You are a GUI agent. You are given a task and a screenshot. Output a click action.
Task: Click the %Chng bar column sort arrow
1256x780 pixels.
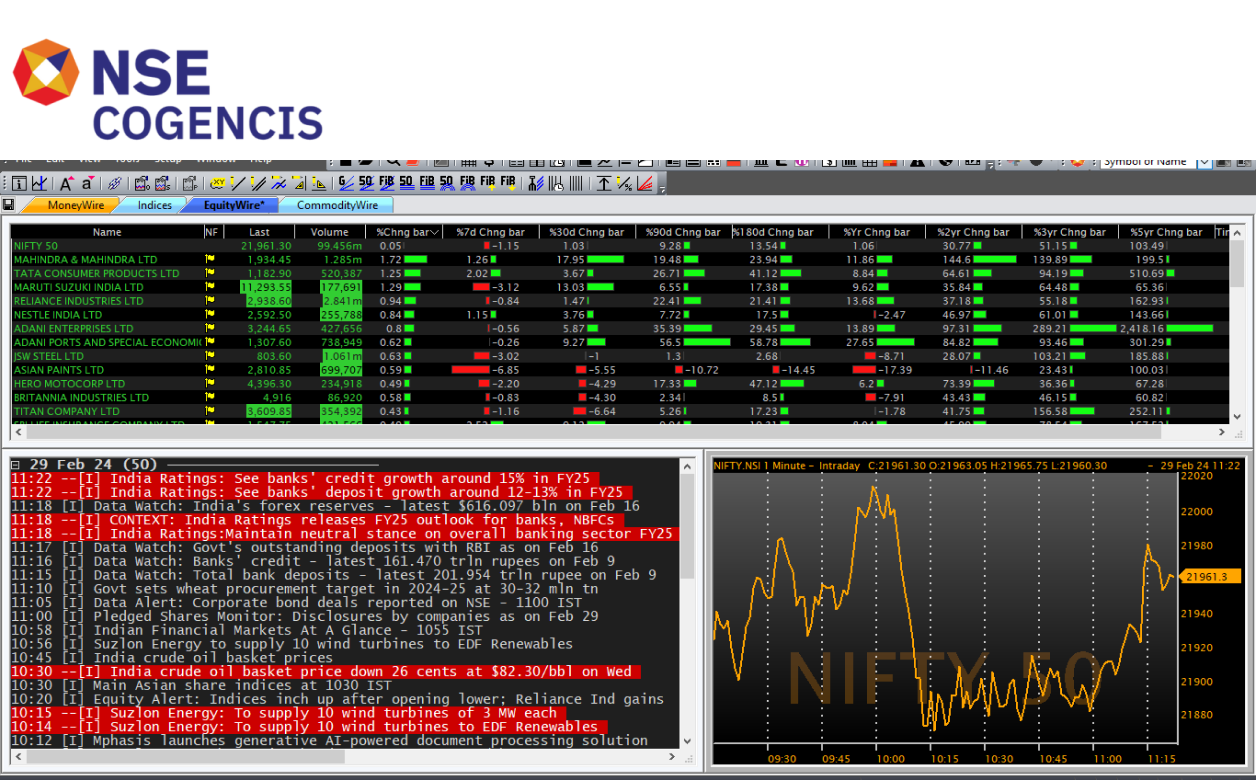pos(434,232)
